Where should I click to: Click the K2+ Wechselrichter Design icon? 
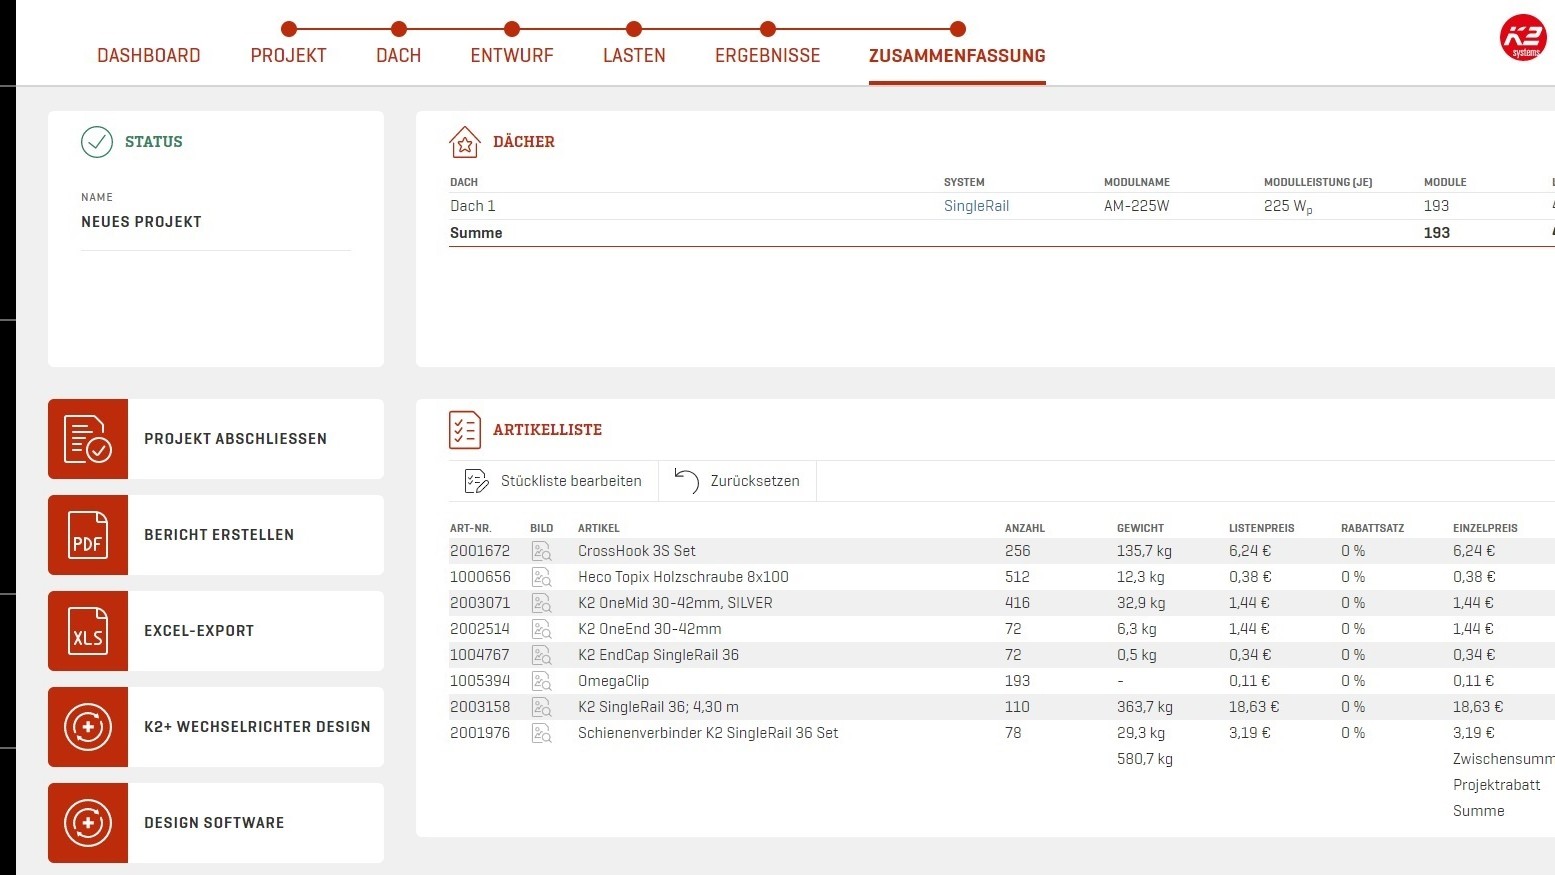pyautogui.click(x=88, y=727)
